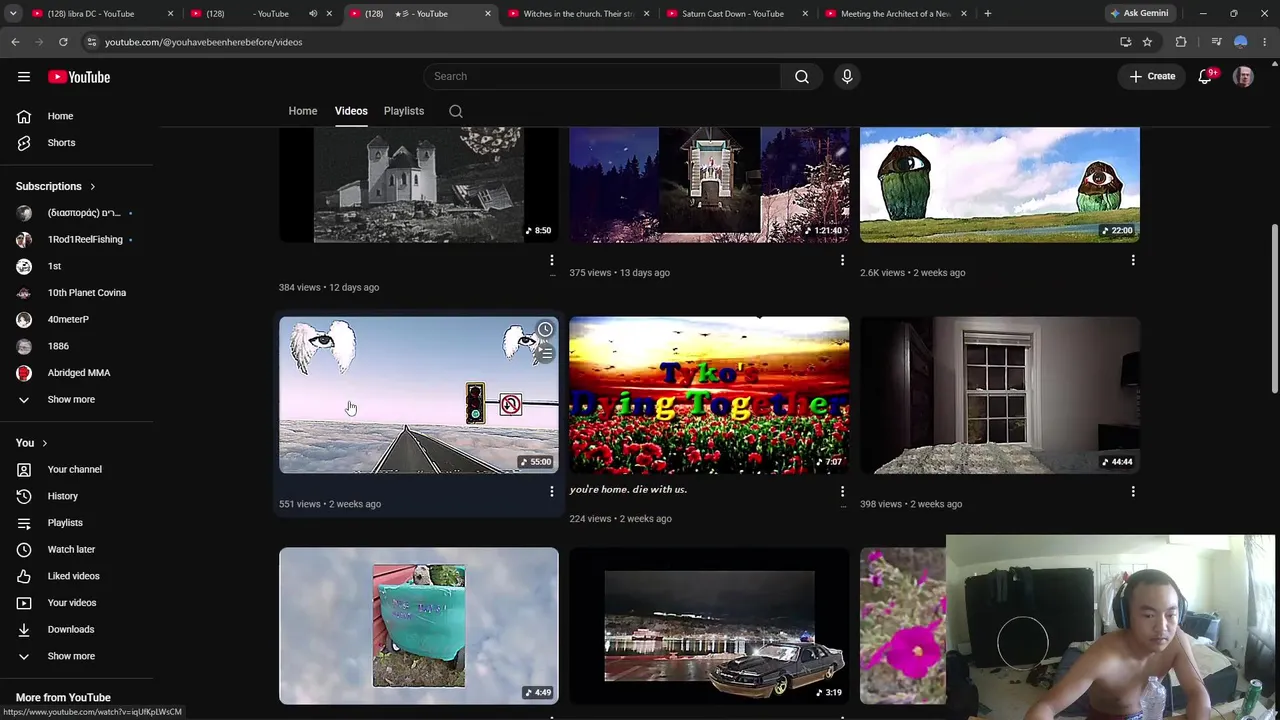Screen dimensions: 1280x720
Task: Start voice search with the microphone icon
Action: 847,76
